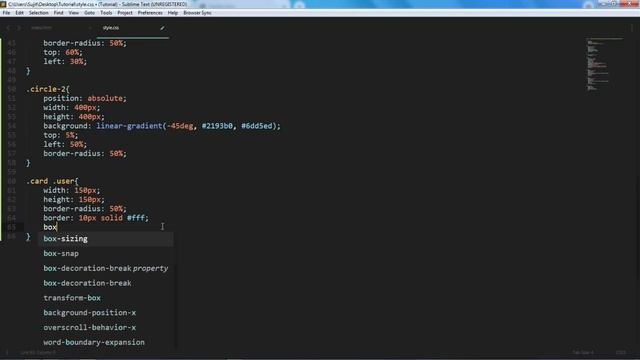This screenshot has height=360, width=640.
Task: Click the .card .user selector line
Action: (52, 181)
